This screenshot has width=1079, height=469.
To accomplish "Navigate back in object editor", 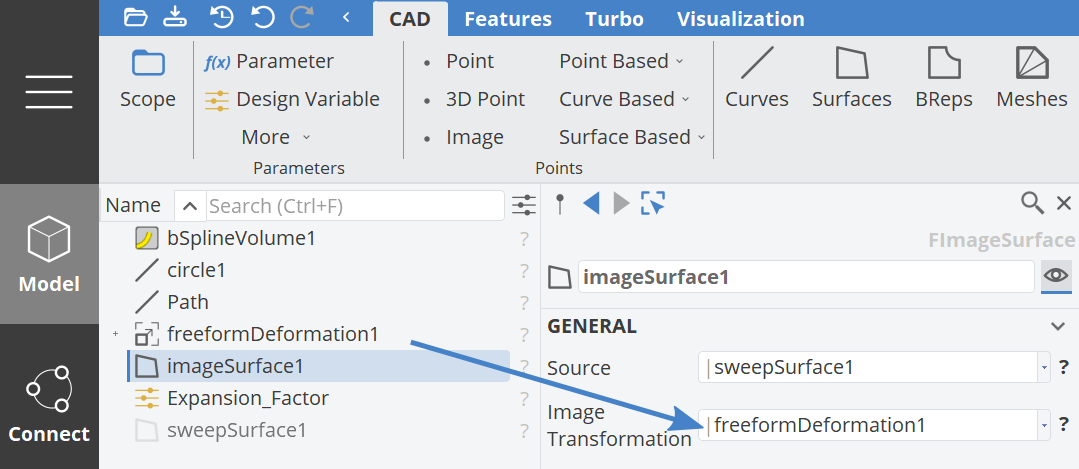I will coord(591,204).
